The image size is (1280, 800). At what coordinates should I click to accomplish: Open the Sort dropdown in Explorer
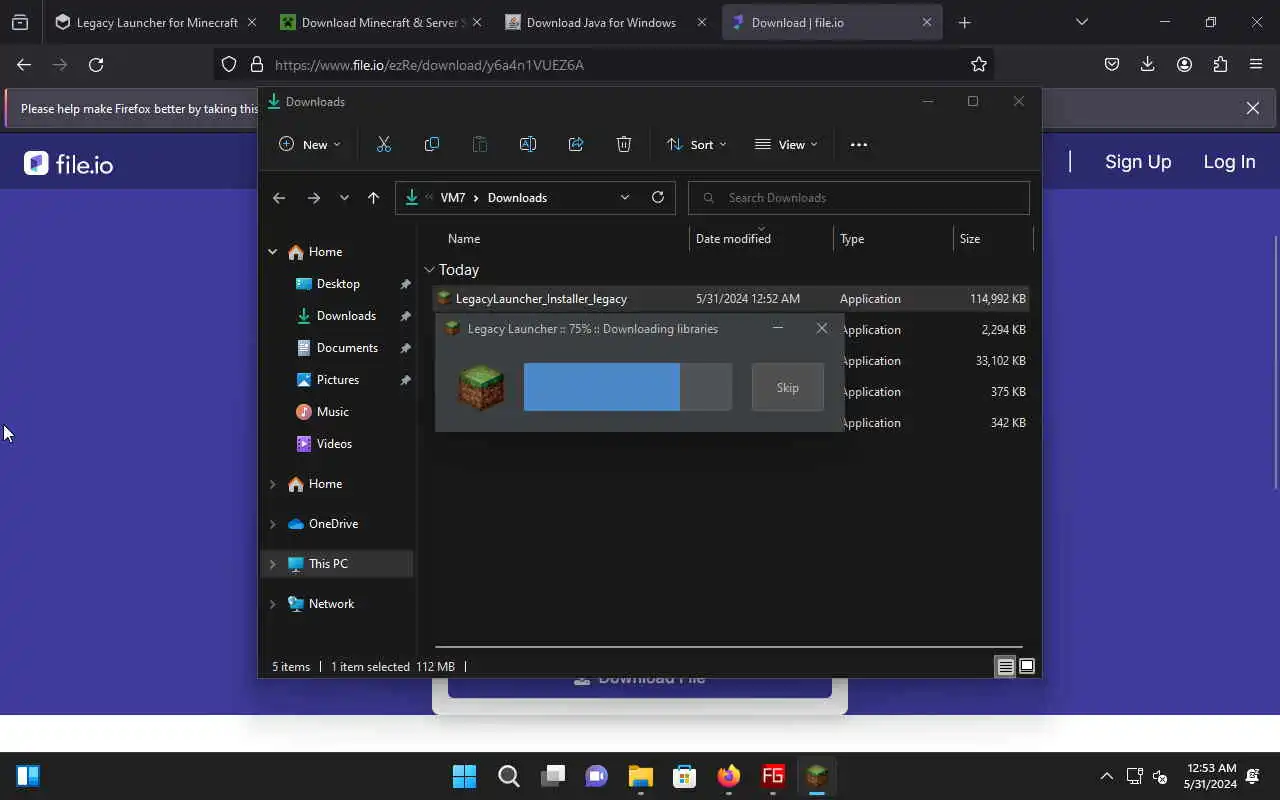click(697, 144)
